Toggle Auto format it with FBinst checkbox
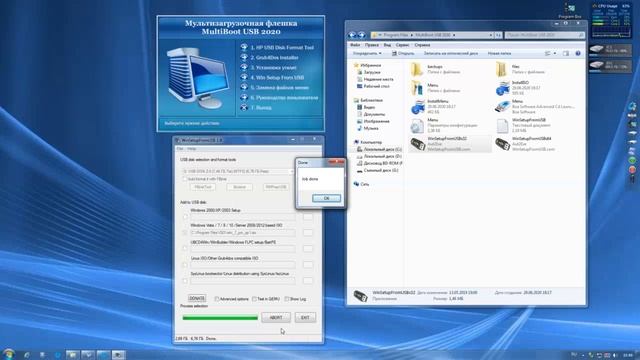This screenshot has width=640, height=360. 184,179
